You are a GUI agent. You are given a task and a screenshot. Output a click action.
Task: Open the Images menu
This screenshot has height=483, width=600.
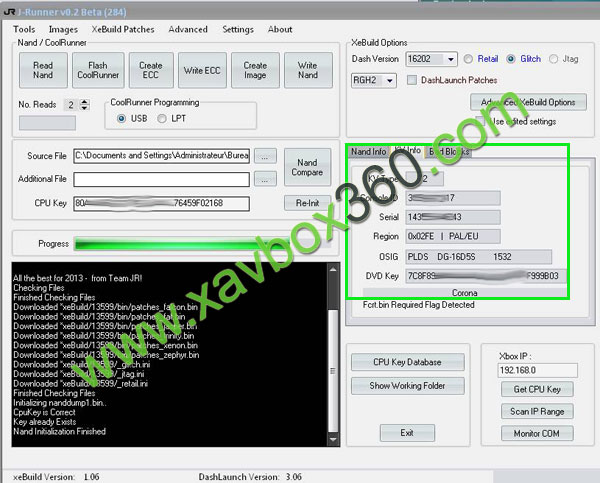click(x=63, y=29)
